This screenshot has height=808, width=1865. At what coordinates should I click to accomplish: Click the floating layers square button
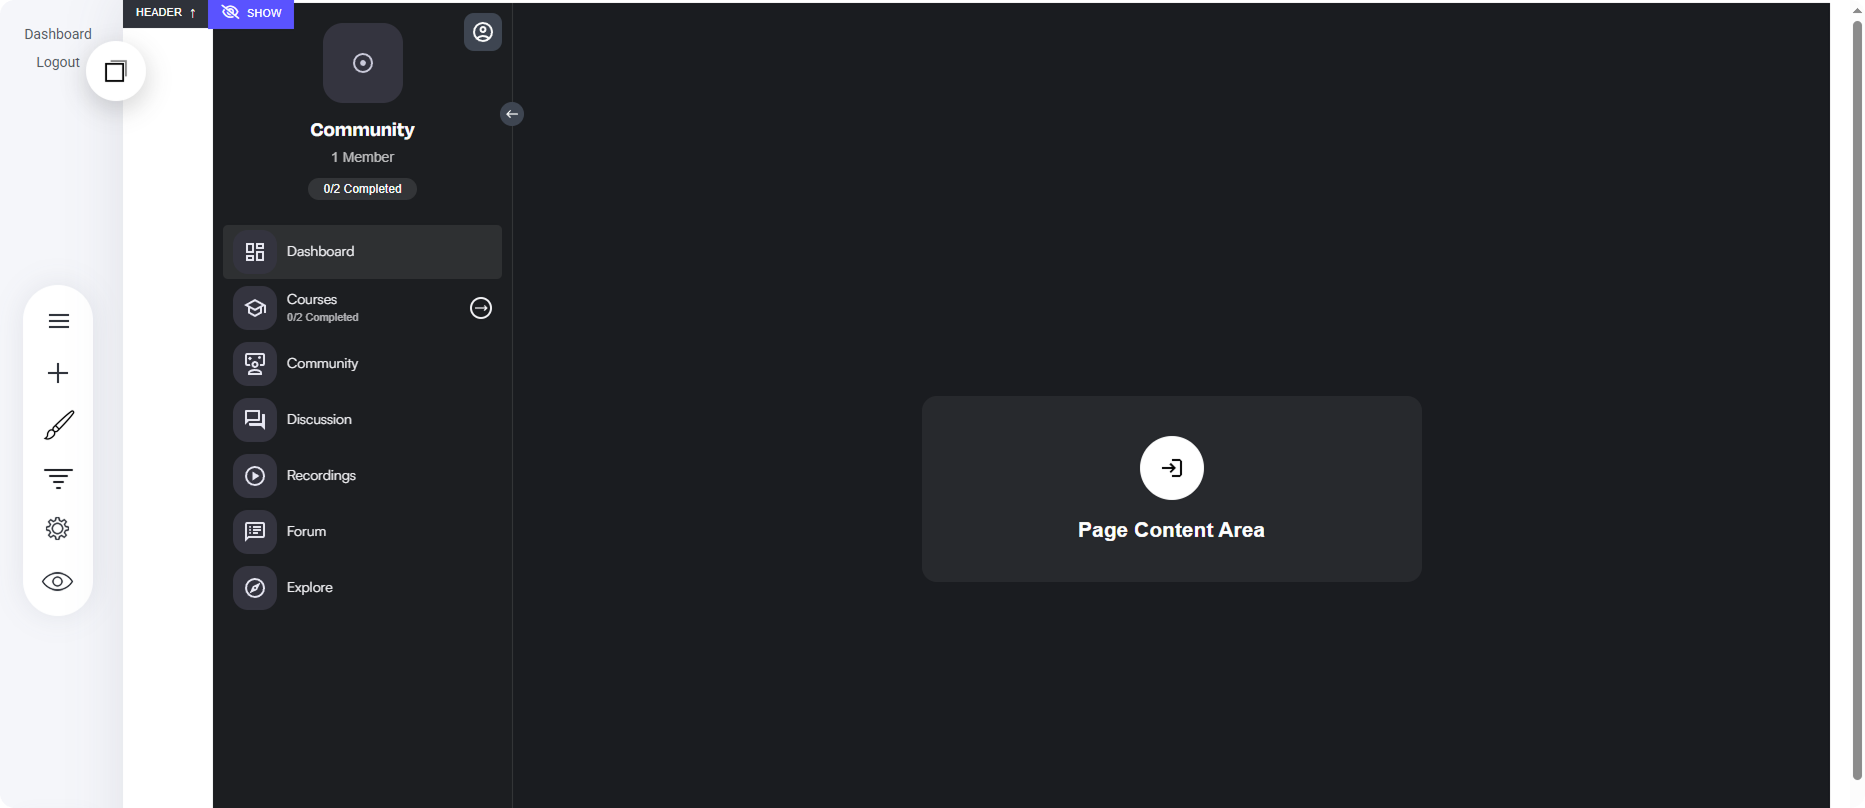coord(116,71)
